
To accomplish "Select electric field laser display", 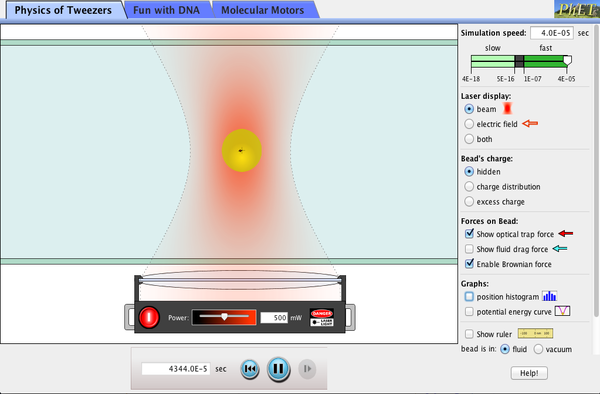I will coord(469,124).
